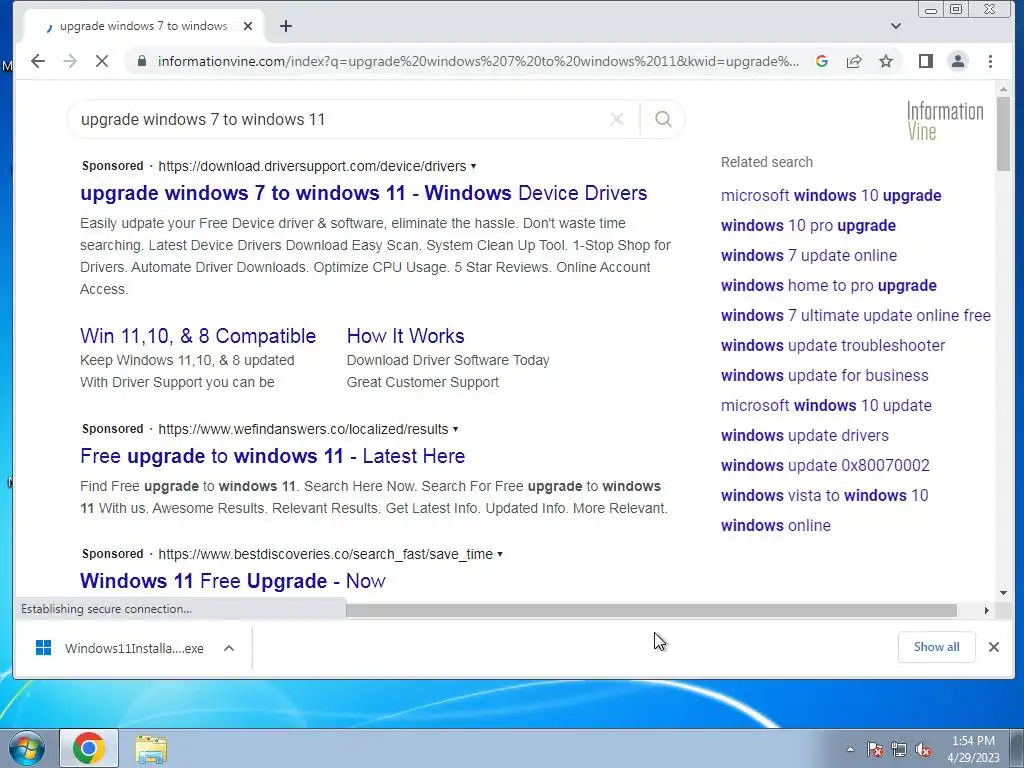Select windows 10 pro upgrade related search
The height and width of the screenshot is (768, 1024).
pyautogui.click(x=808, y=225)
